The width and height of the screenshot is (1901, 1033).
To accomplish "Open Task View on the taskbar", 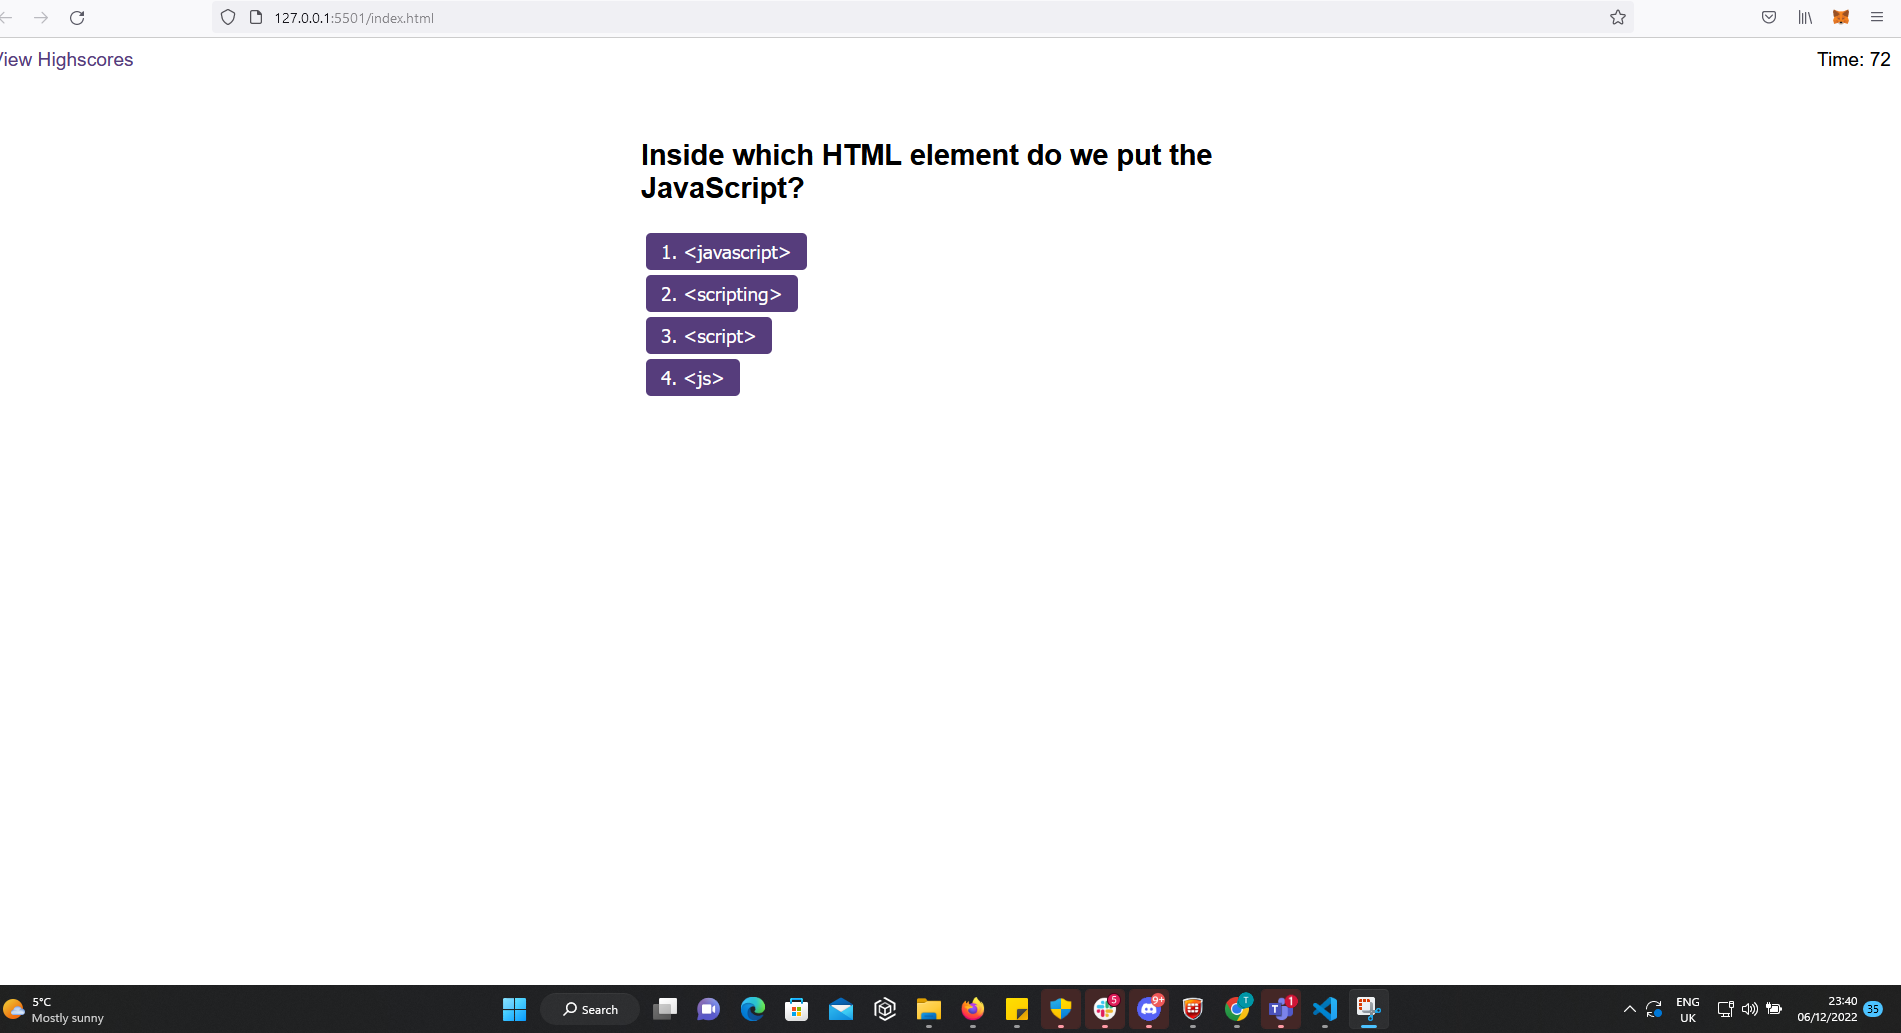I will click(x=665, y=1009).
